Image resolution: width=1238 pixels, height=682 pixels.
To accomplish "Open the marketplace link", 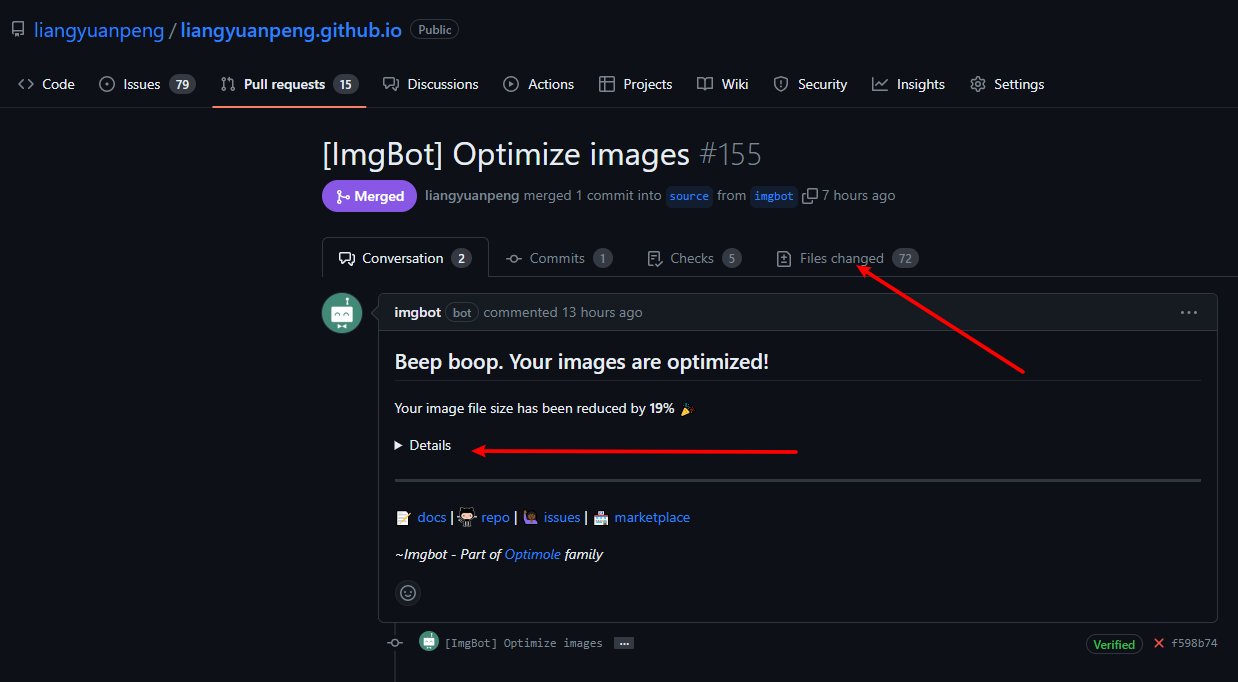I will point(652,517).
